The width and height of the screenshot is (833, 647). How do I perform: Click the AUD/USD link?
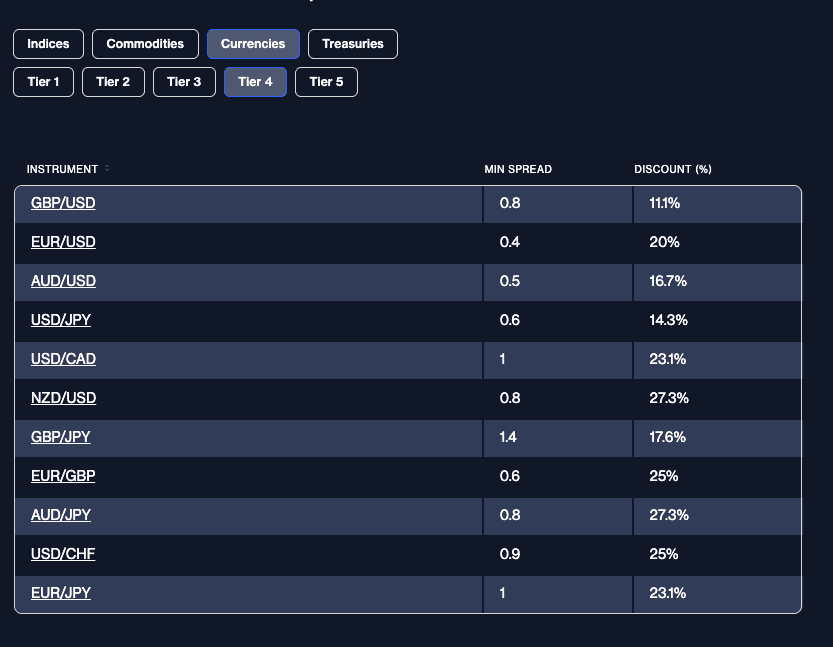point(63,281)
